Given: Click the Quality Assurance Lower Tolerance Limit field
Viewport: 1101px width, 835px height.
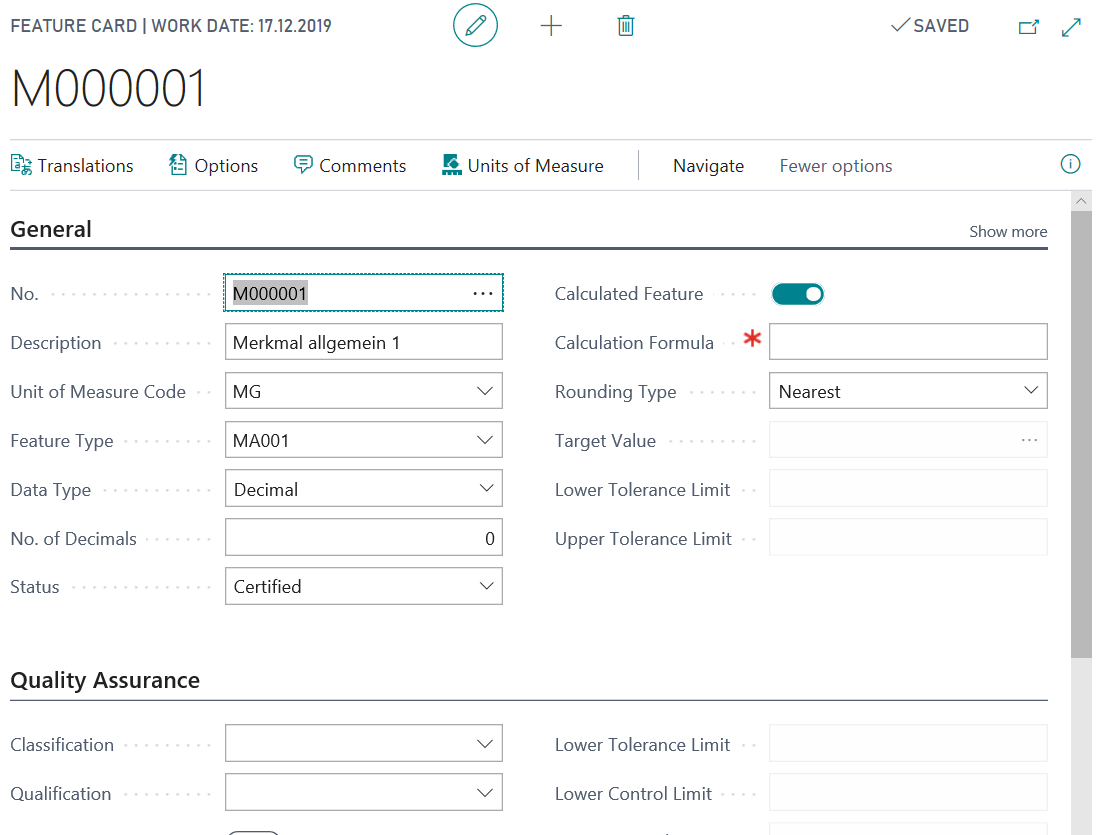Looking at the screenshot, I should [x=908, y=744].
